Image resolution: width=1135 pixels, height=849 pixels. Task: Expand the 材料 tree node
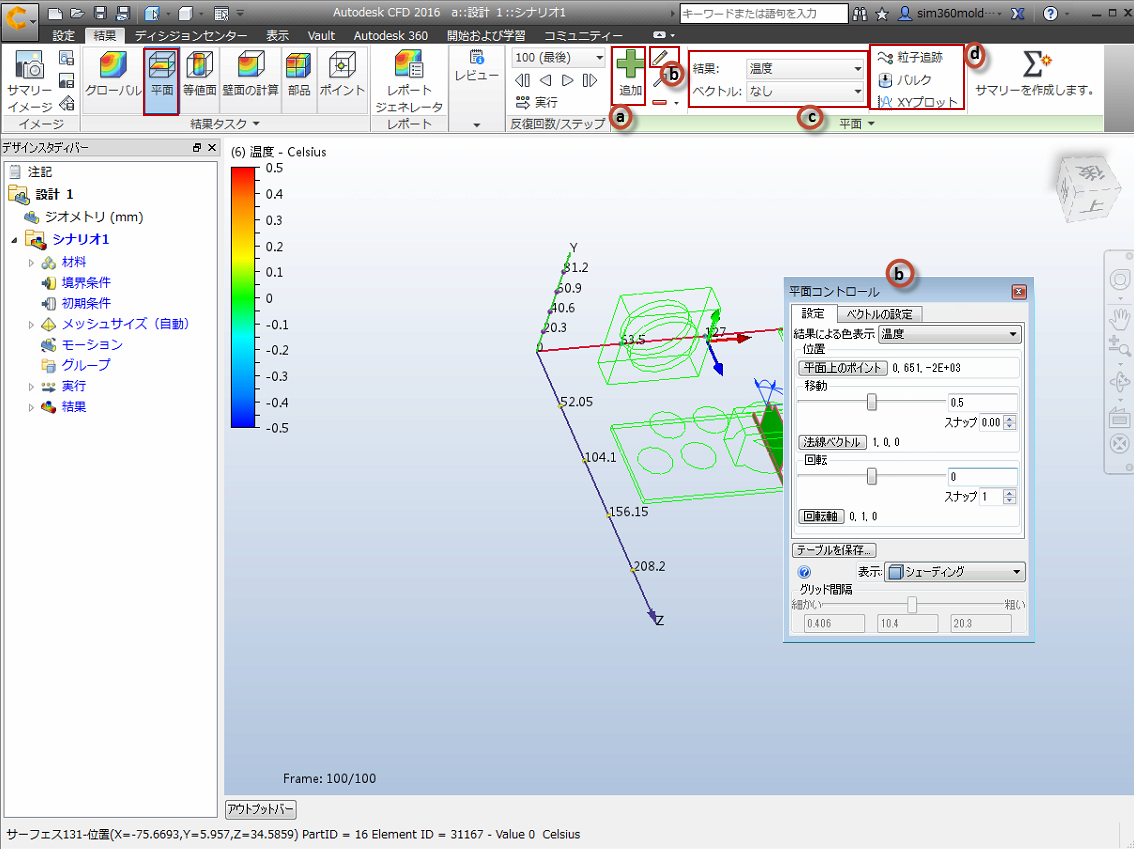tap(31, 263)
